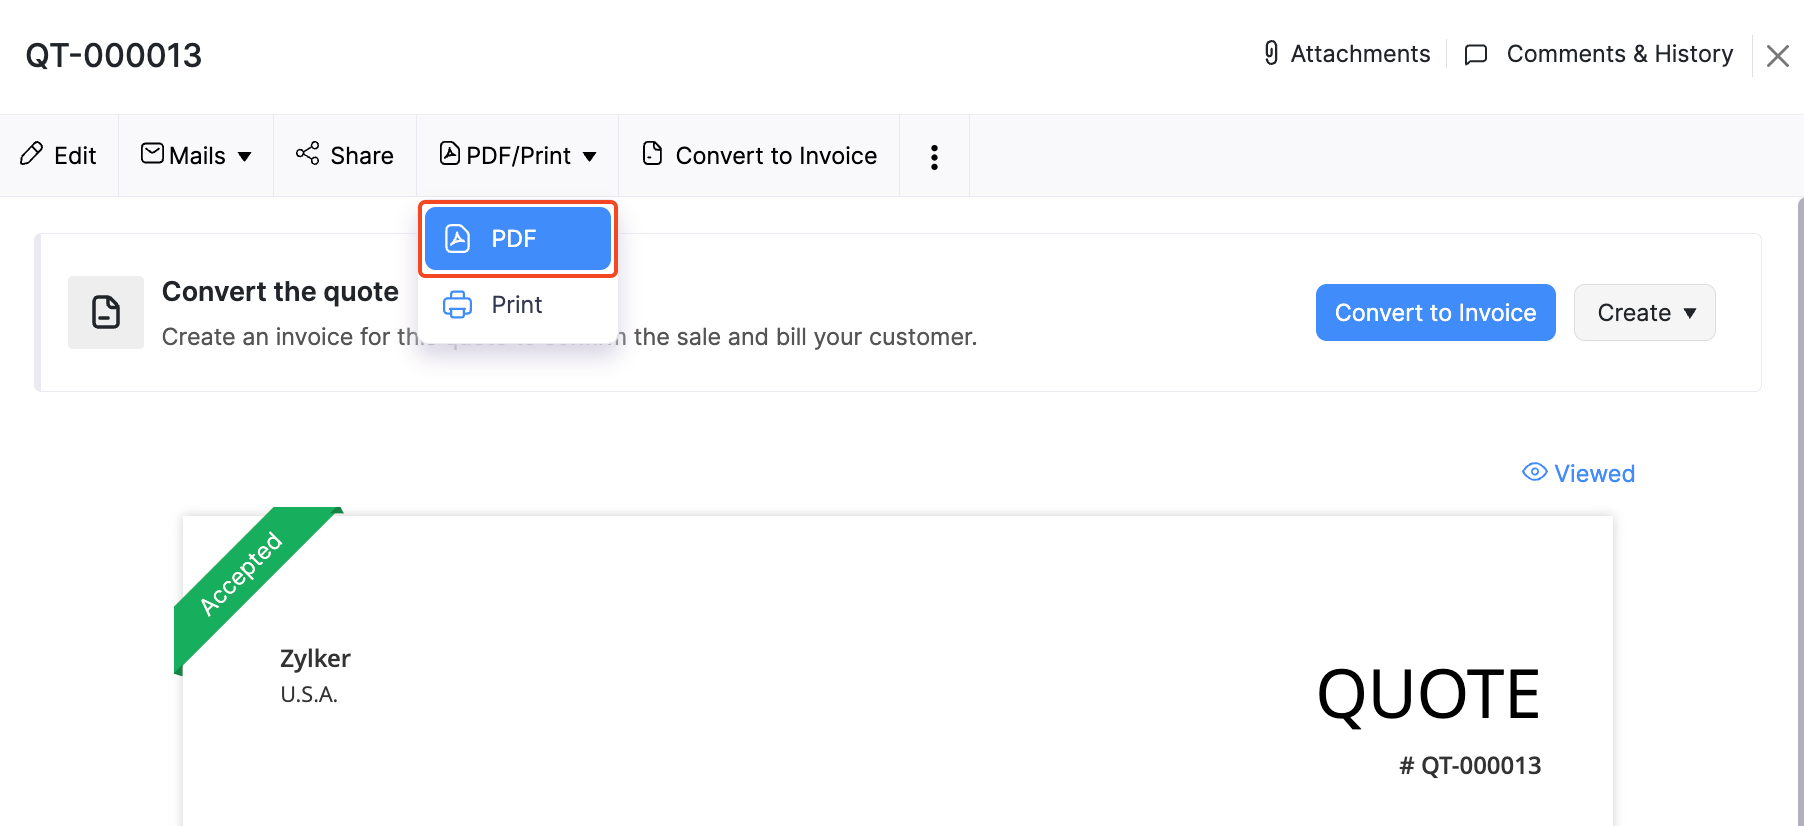Expand the Create dropdown button

coord(1645,313)
